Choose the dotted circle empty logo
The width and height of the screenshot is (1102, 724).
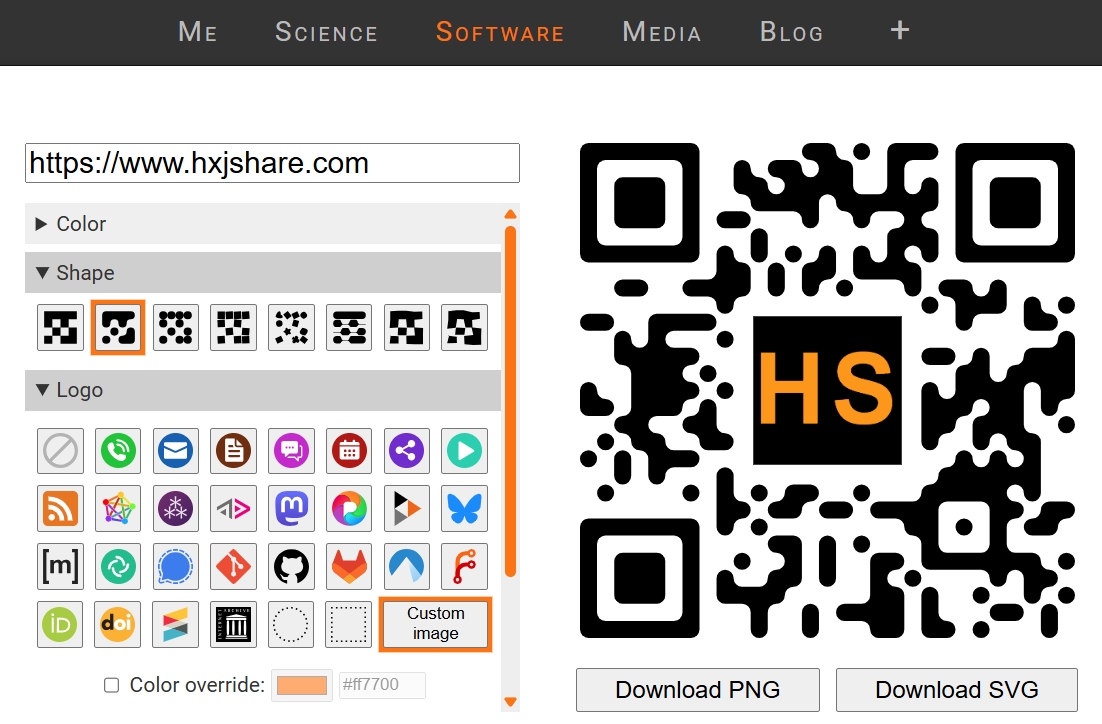292,624
